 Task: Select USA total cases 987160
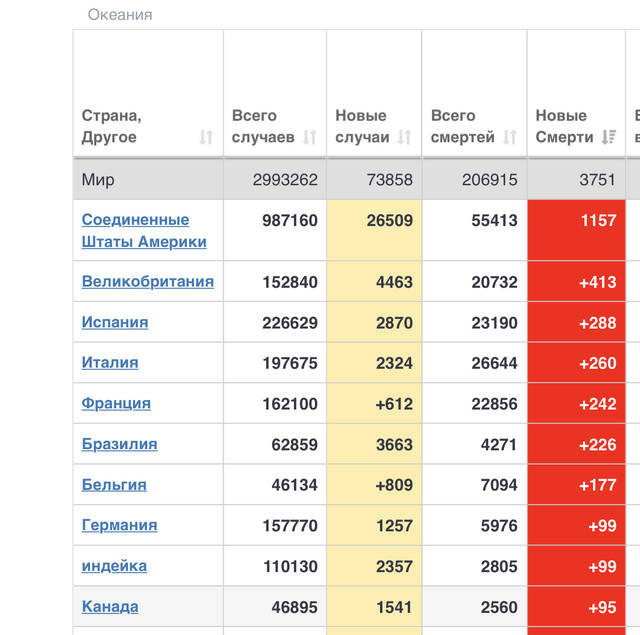[290, 220]
